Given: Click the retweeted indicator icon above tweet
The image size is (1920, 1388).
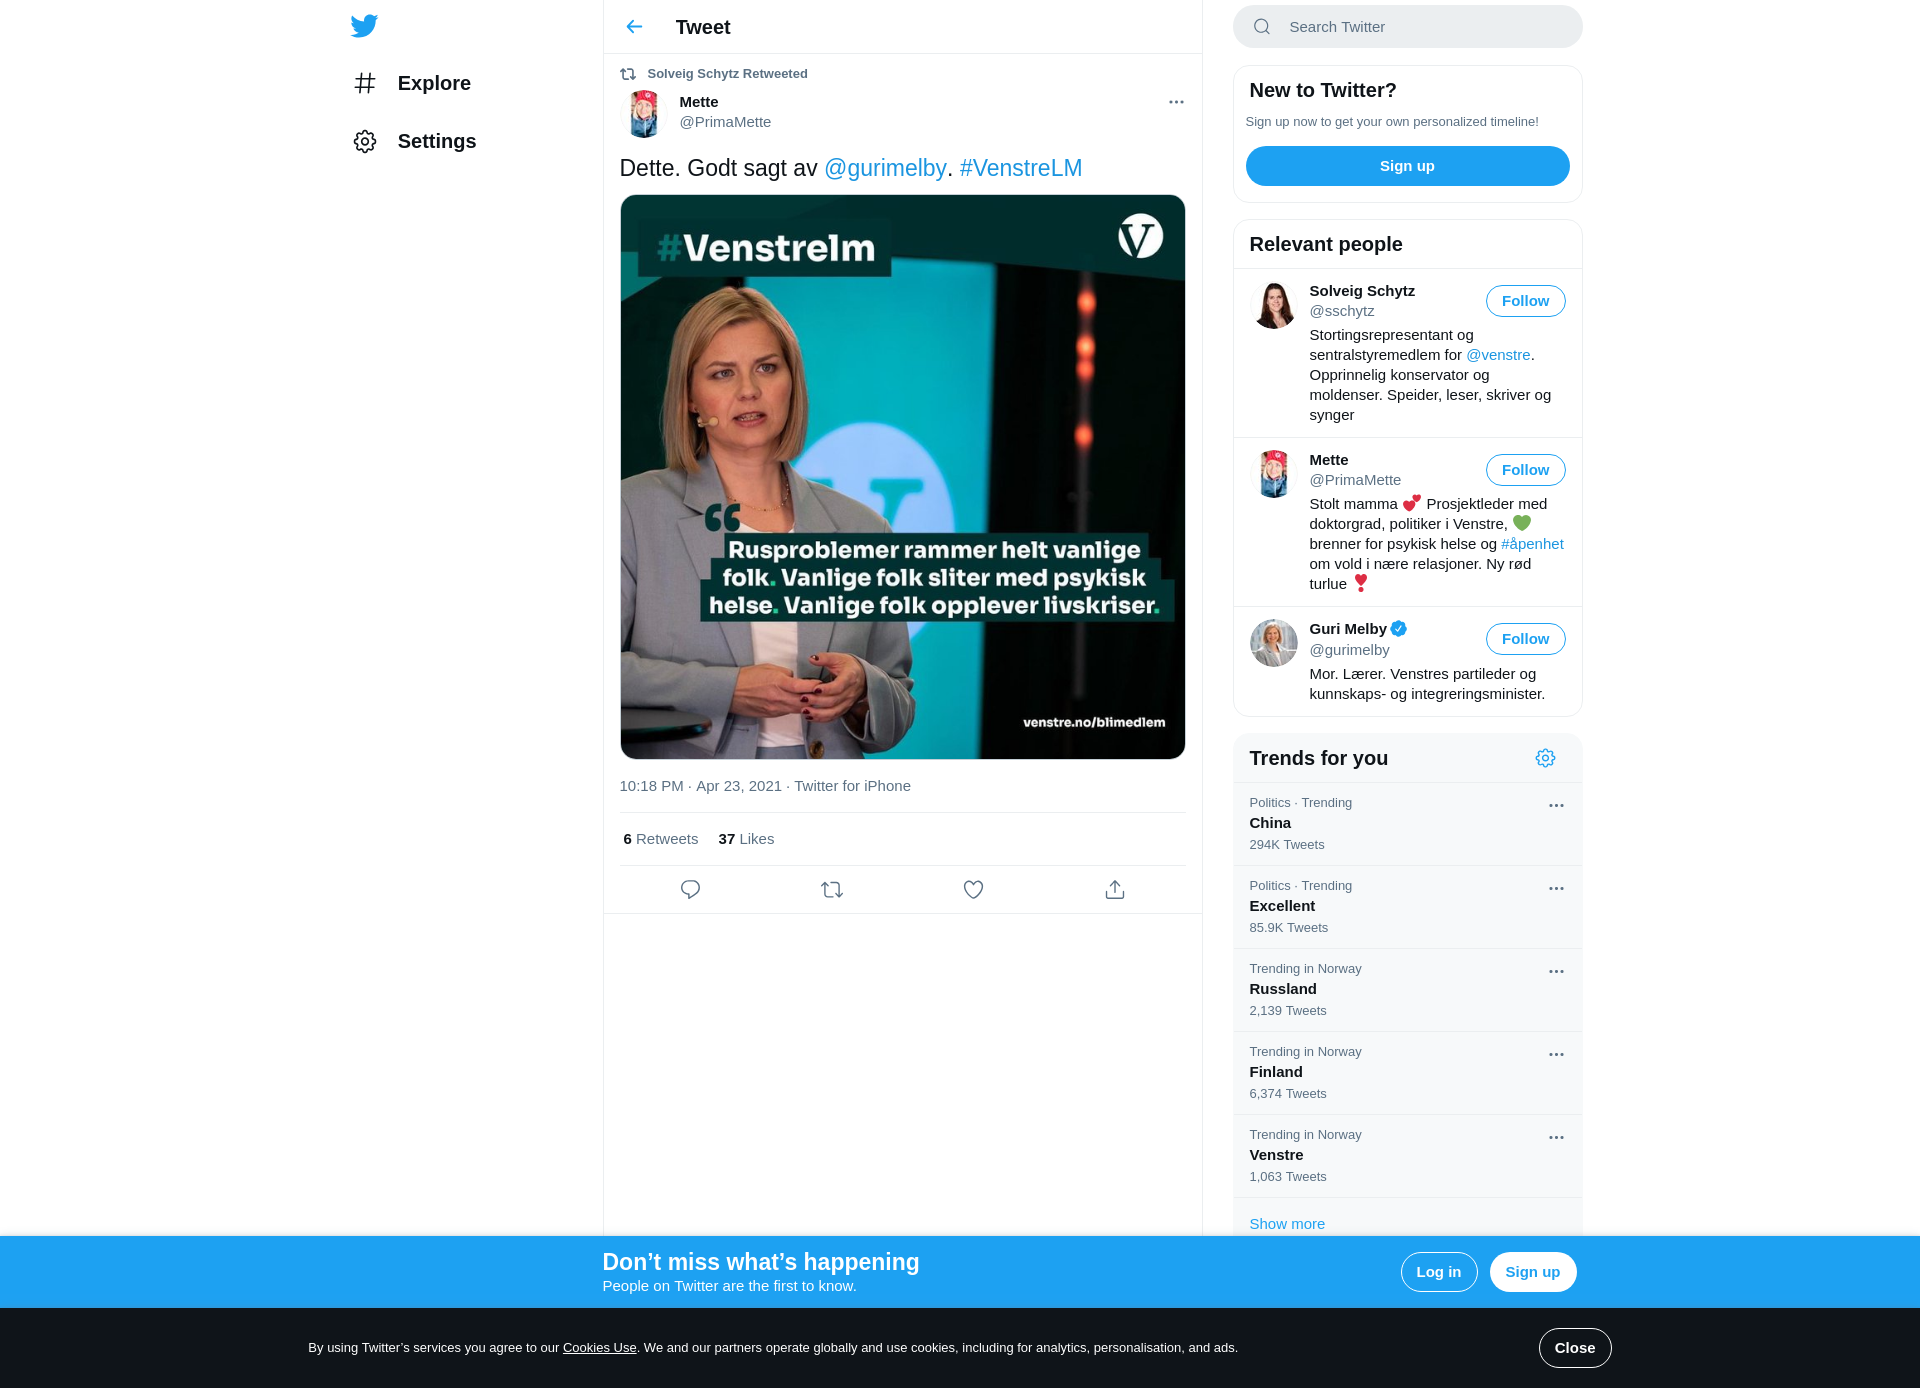Looking at the screenshot, I should point(628,74).
